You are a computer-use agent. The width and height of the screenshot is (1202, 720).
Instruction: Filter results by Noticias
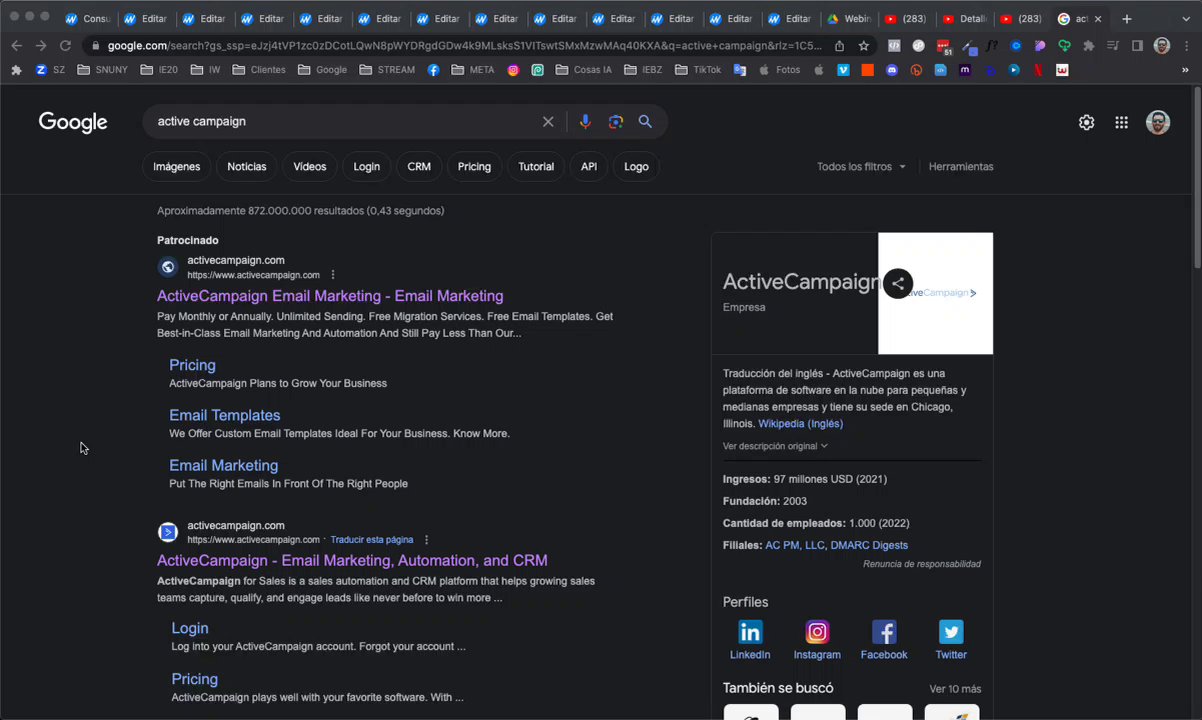coord(247,167)
